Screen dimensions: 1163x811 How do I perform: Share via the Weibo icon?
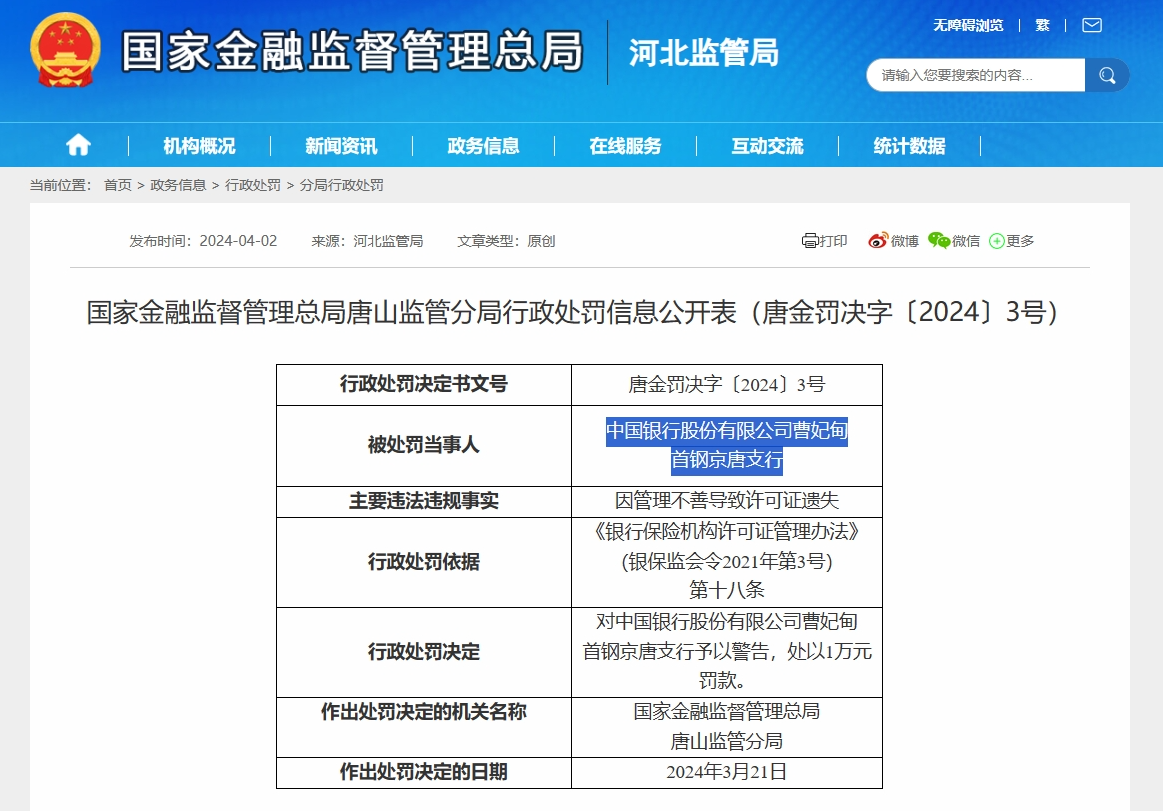pyautogui.click(x=878, y=240)
